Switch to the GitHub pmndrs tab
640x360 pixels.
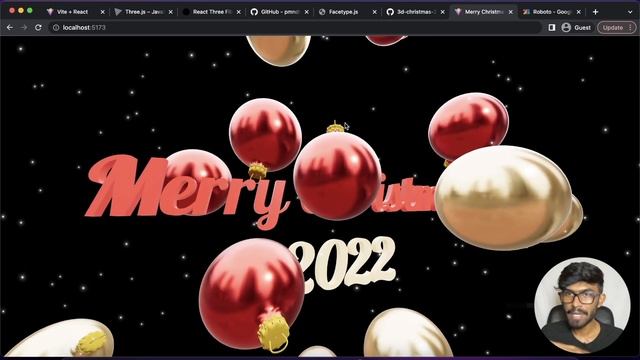280,12
